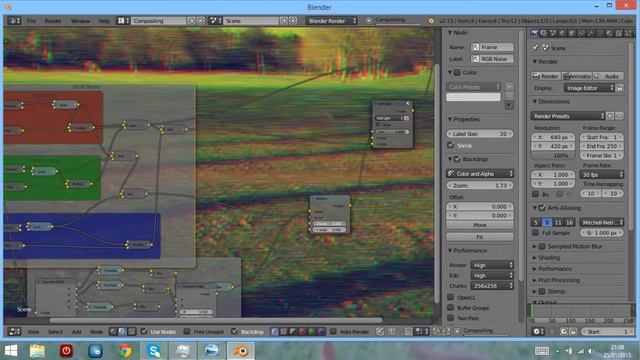Click the Animation render button

pos(577,76)
